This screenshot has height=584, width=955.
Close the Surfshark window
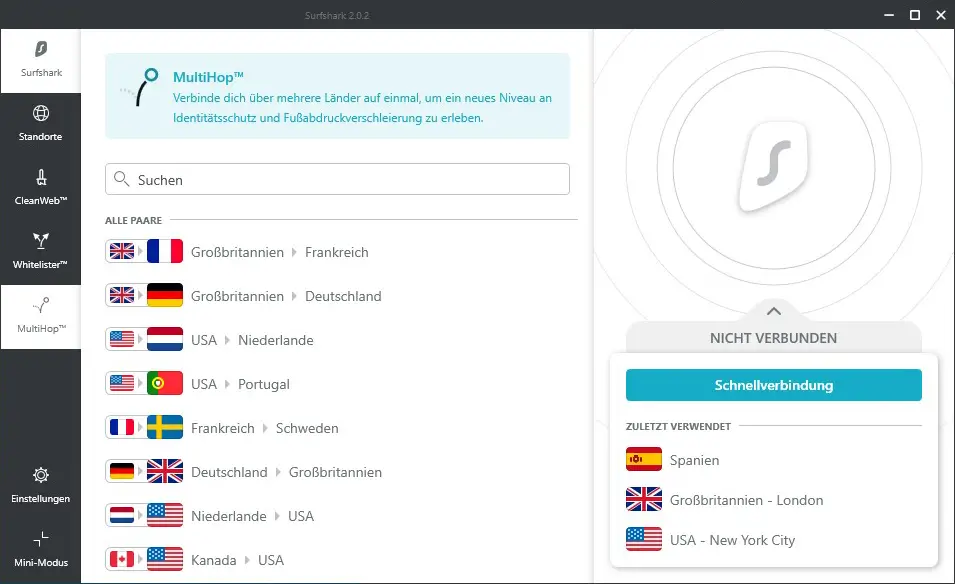(x=941, y=15)
